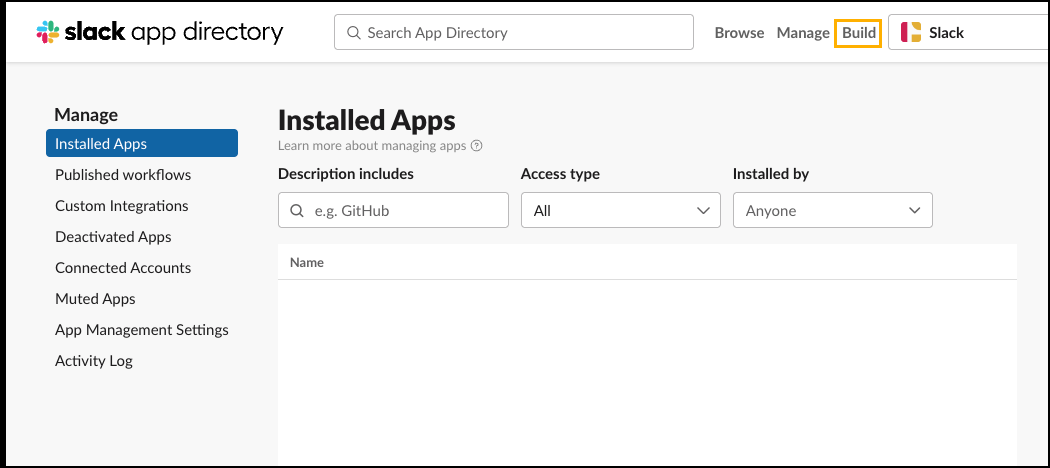The image size is (1050, 468).
Task: Go to the Browse page
Action: pyautogui.click(x=739, y=32)
